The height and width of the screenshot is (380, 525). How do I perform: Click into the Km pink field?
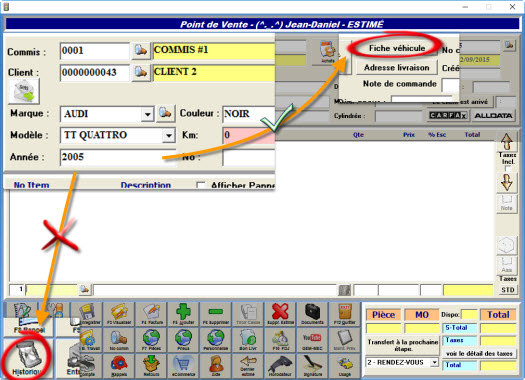[248, 135]
